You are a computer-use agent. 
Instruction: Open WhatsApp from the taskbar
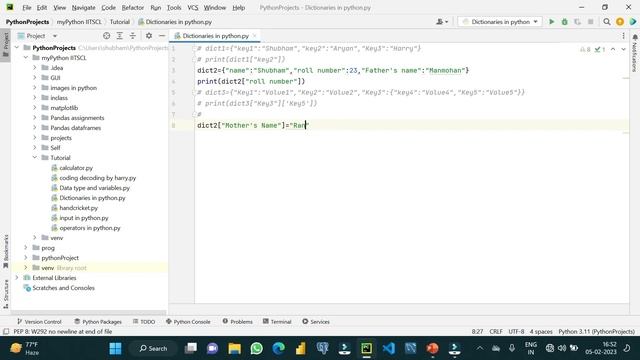(x=257, y=348)
